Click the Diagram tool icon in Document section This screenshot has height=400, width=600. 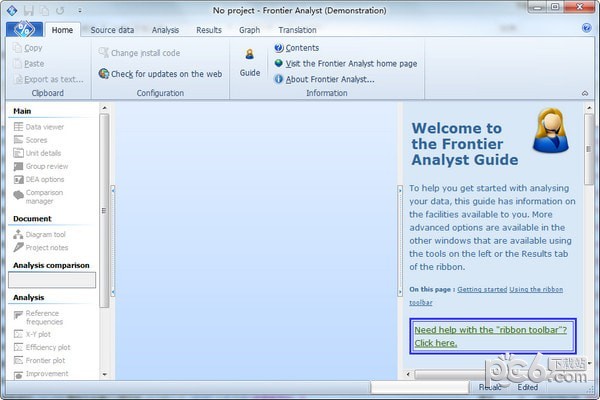click(18, 234)
